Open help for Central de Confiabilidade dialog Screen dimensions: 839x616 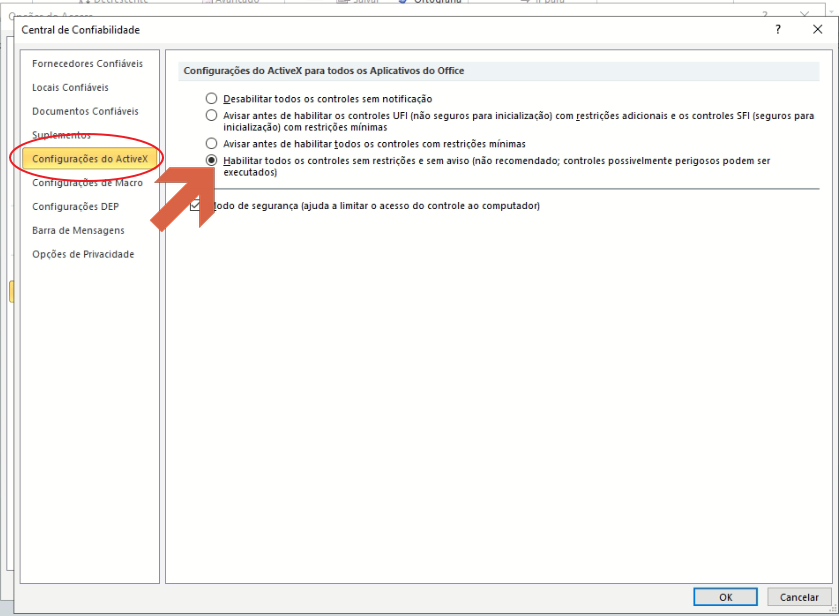[778, 30]
